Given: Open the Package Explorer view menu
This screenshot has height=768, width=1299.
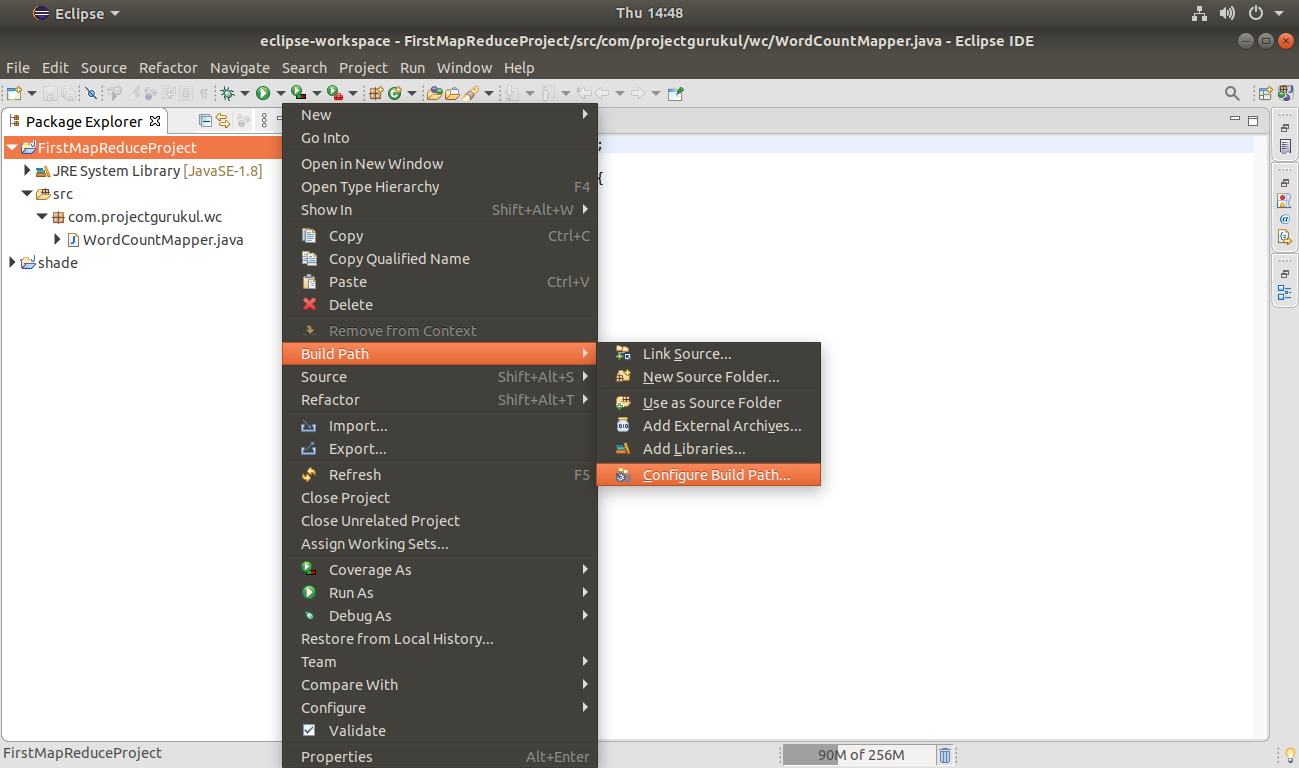Looking at the screenshot, I should [x=264, y=121].
